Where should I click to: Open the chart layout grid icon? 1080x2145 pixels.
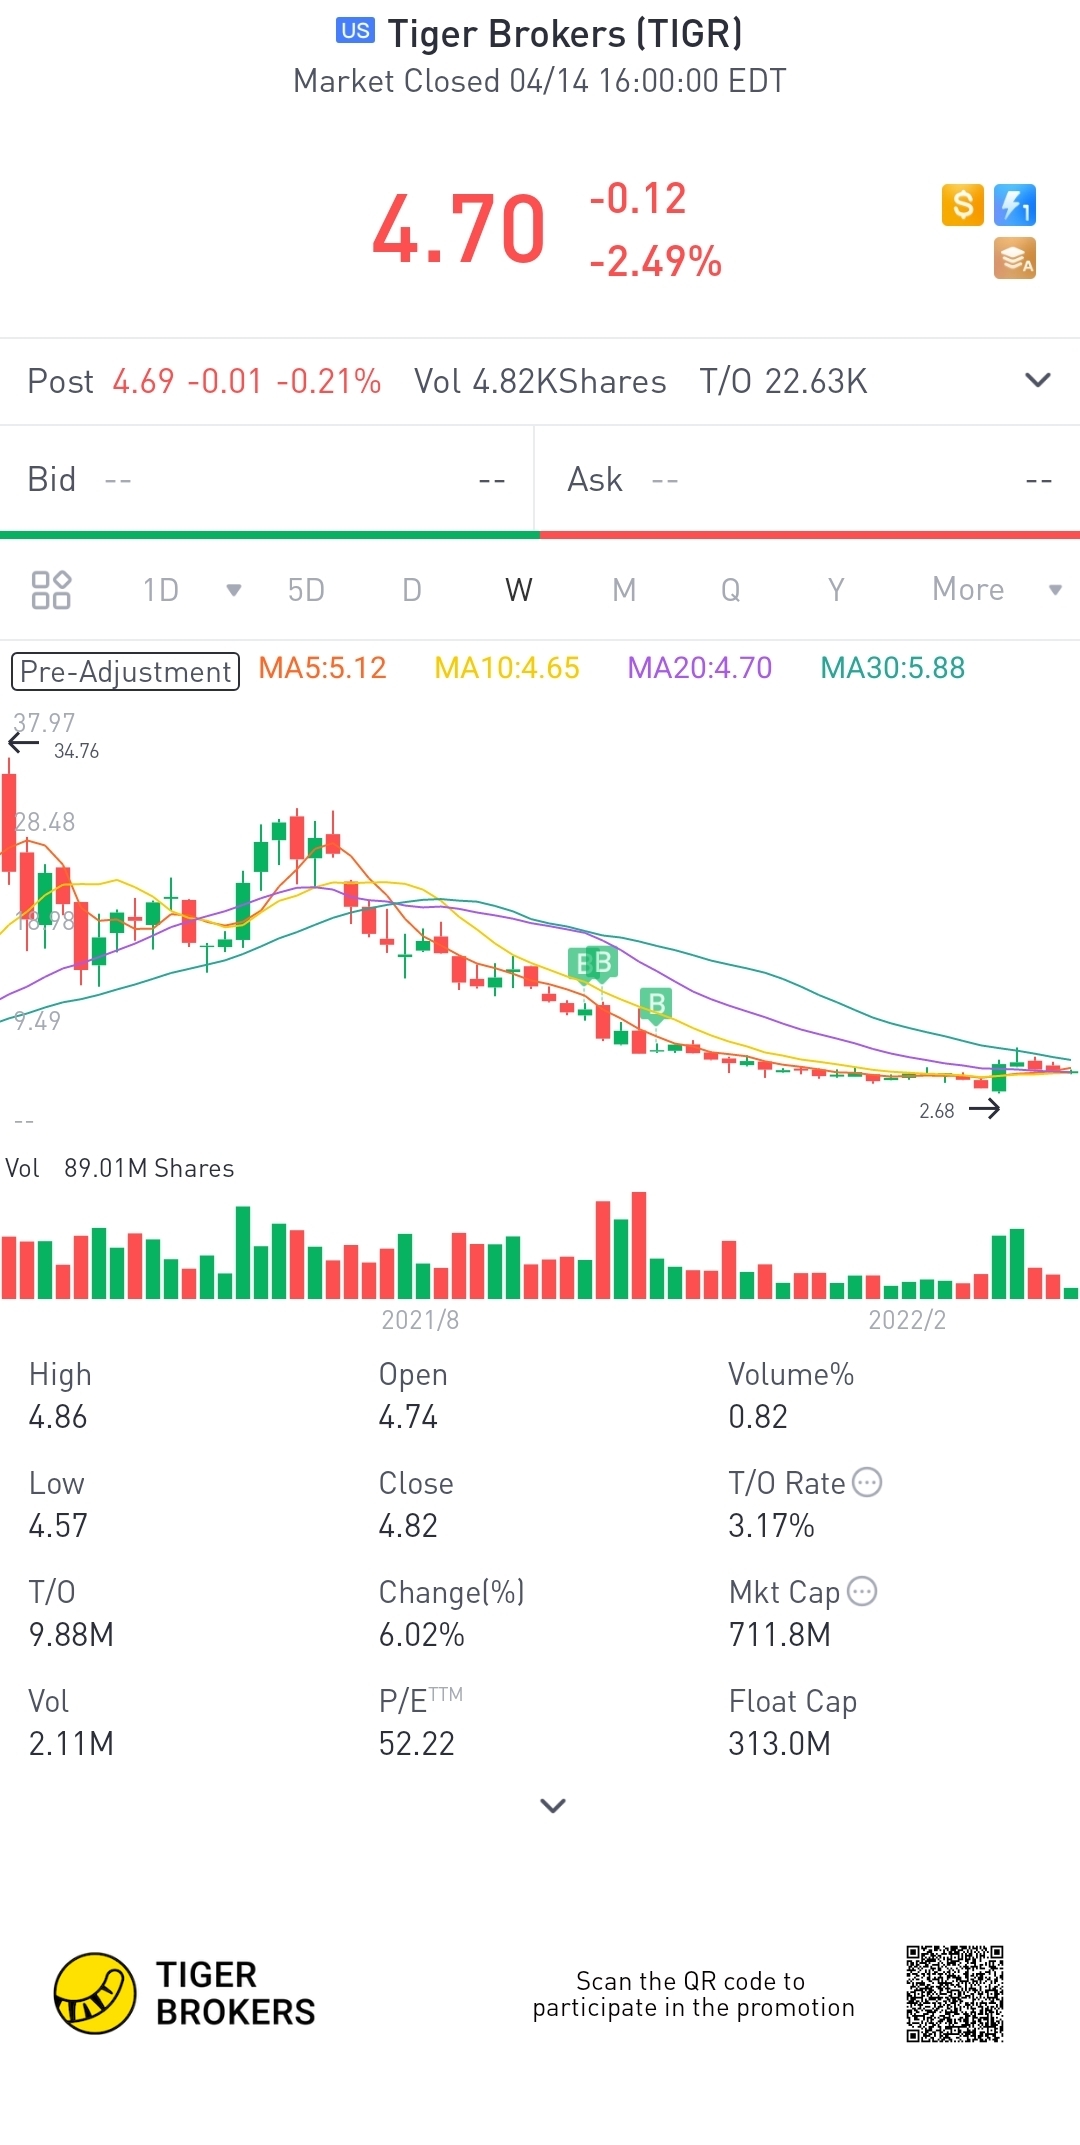point(51,590)
